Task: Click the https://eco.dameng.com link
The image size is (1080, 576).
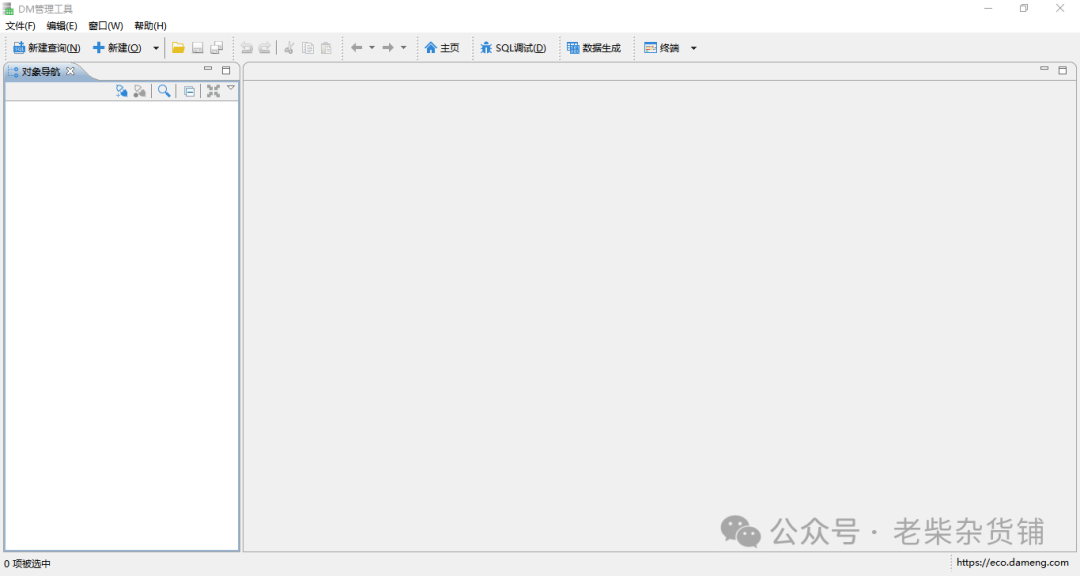Action: coord(1012,562)
